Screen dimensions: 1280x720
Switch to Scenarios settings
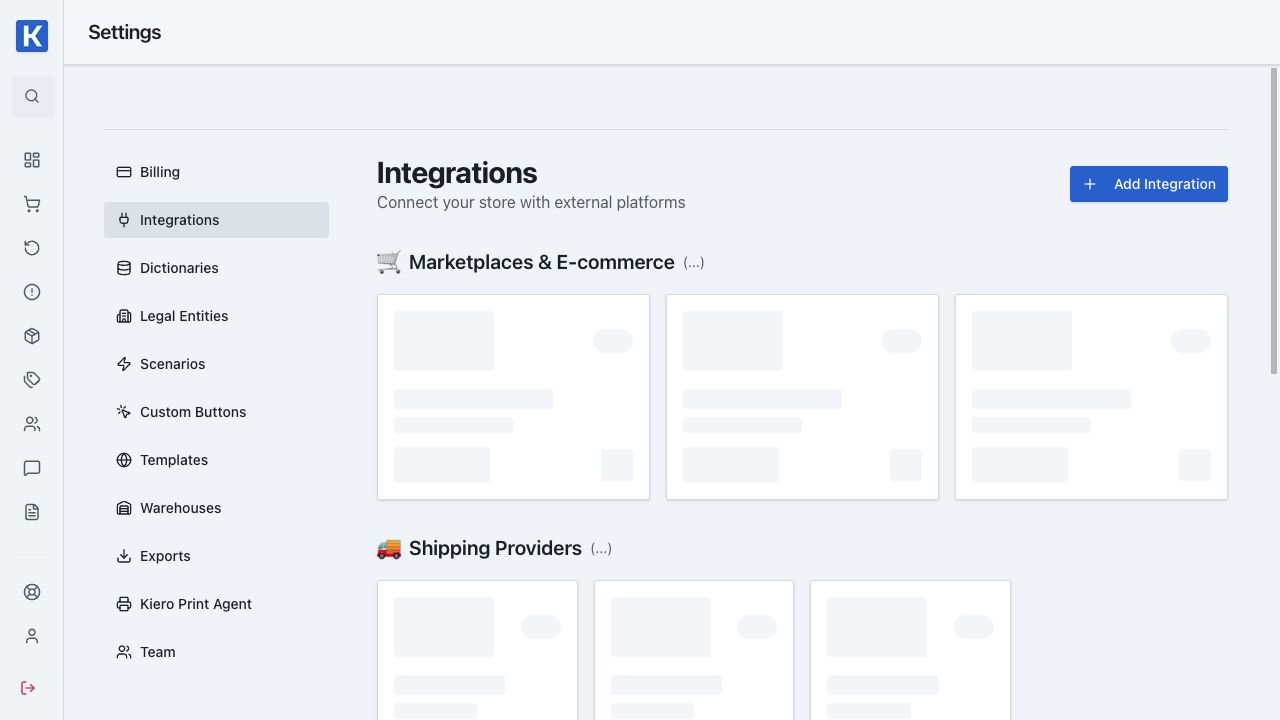[216, 364]
